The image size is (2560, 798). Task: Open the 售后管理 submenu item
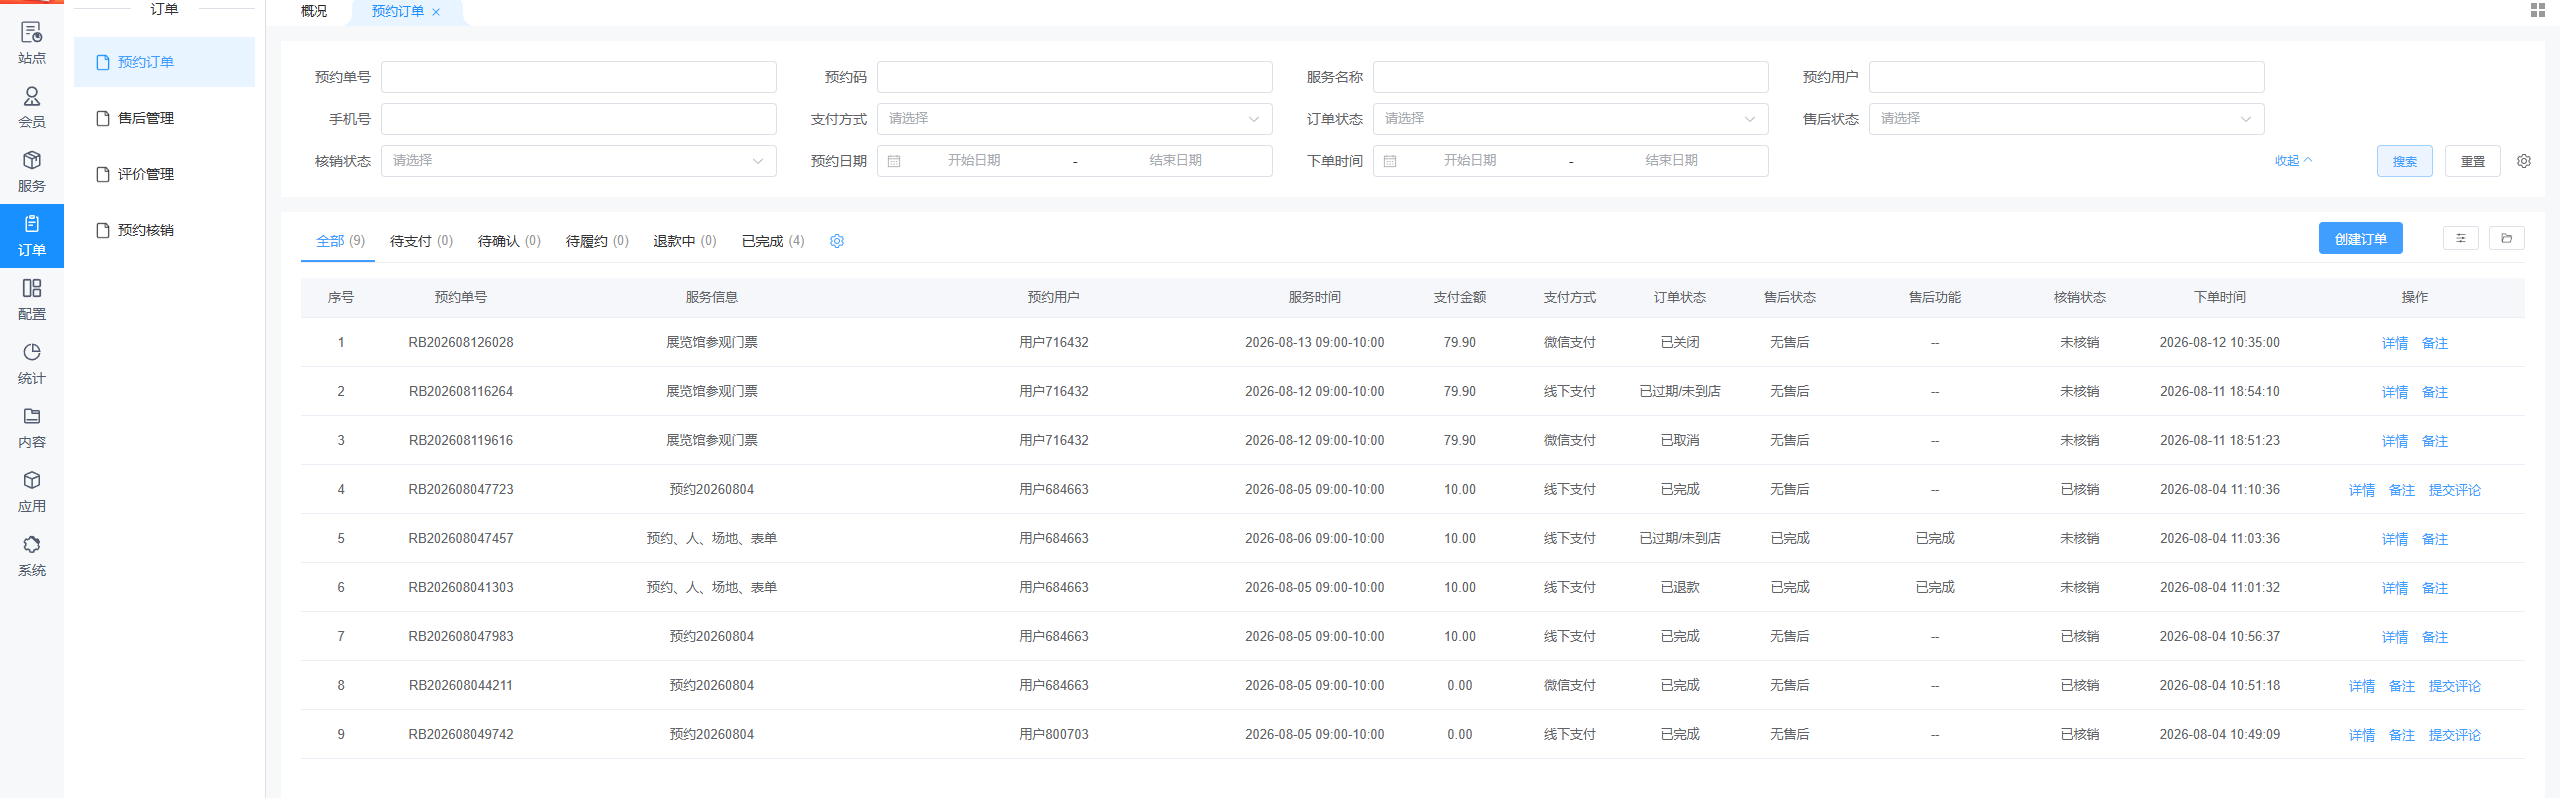tap(164, 118)
